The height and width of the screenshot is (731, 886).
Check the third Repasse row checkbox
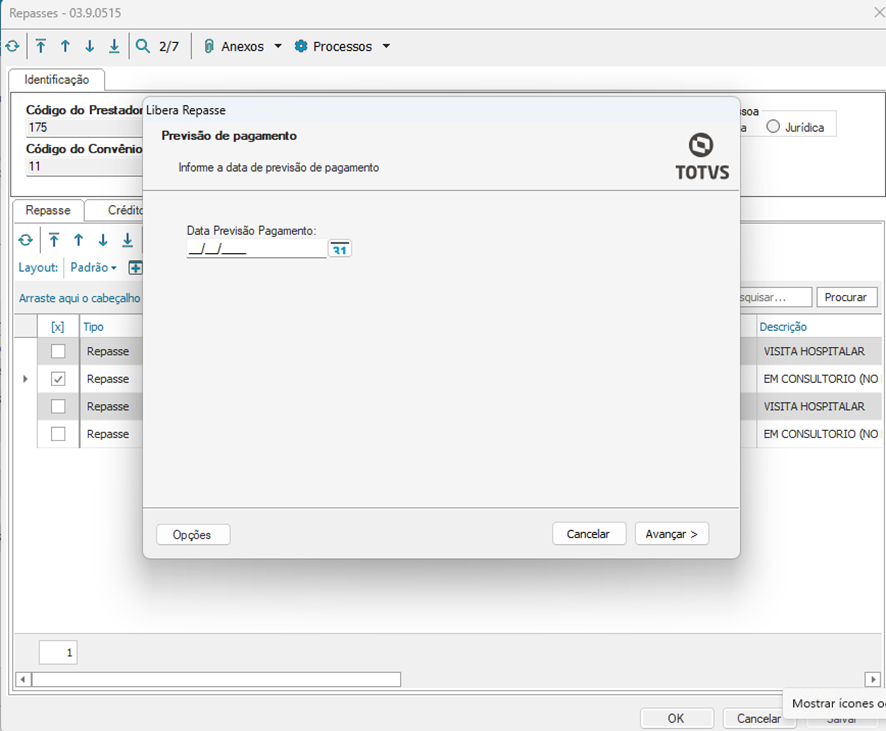point(58,406)
